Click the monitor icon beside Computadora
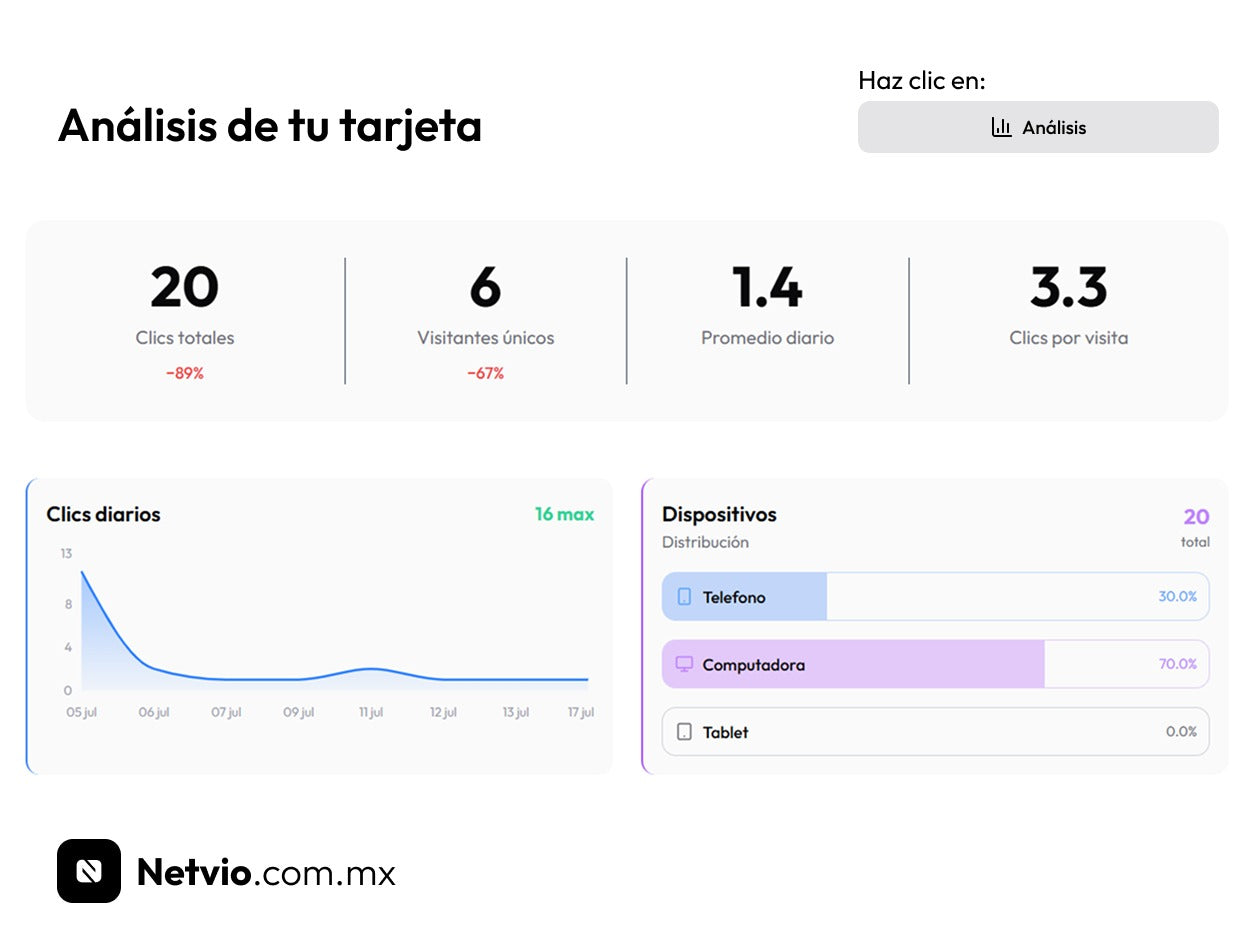The width and height of the screenshot is (1259, 946). pyautogui.click(x=684, y=664)
